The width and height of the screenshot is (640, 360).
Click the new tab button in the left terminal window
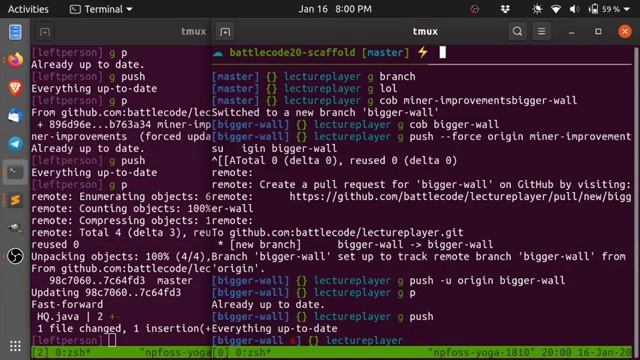pyautogui.click(x=45, y=32)
